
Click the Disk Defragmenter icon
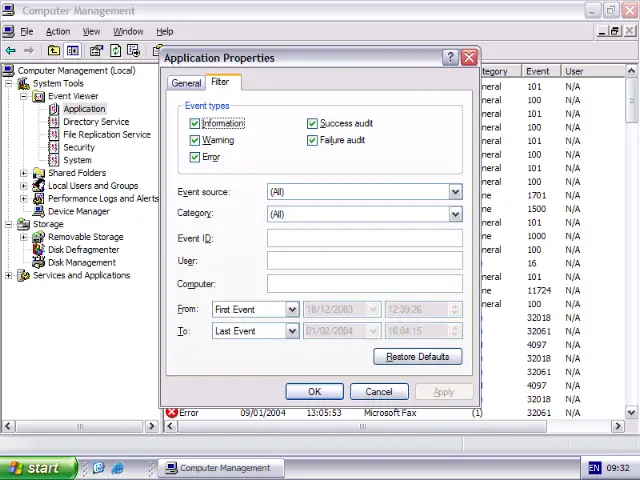tap(38, 249)
